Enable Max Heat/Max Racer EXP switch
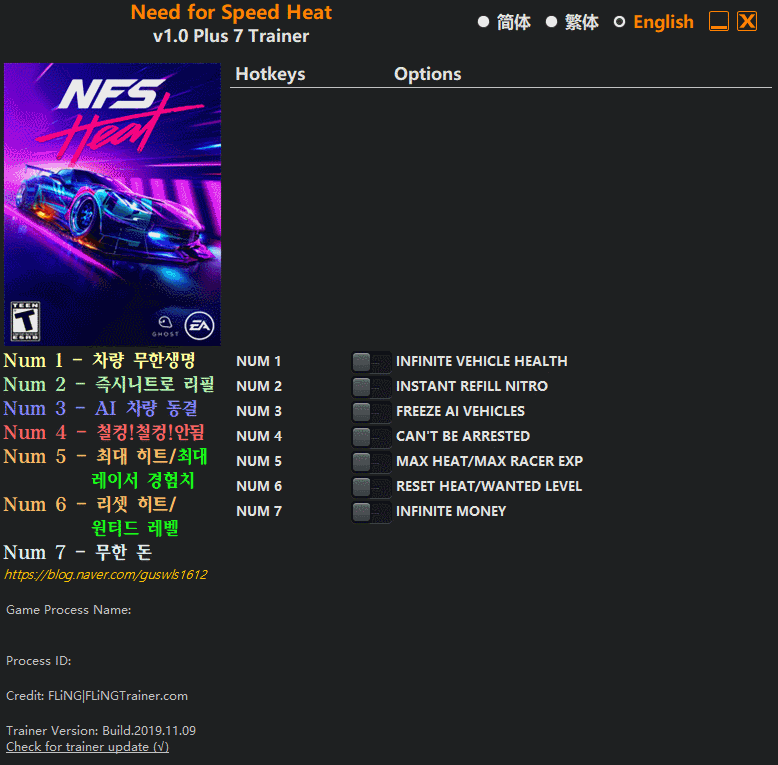This screenshot has height=765, width=778. [371, 462]
